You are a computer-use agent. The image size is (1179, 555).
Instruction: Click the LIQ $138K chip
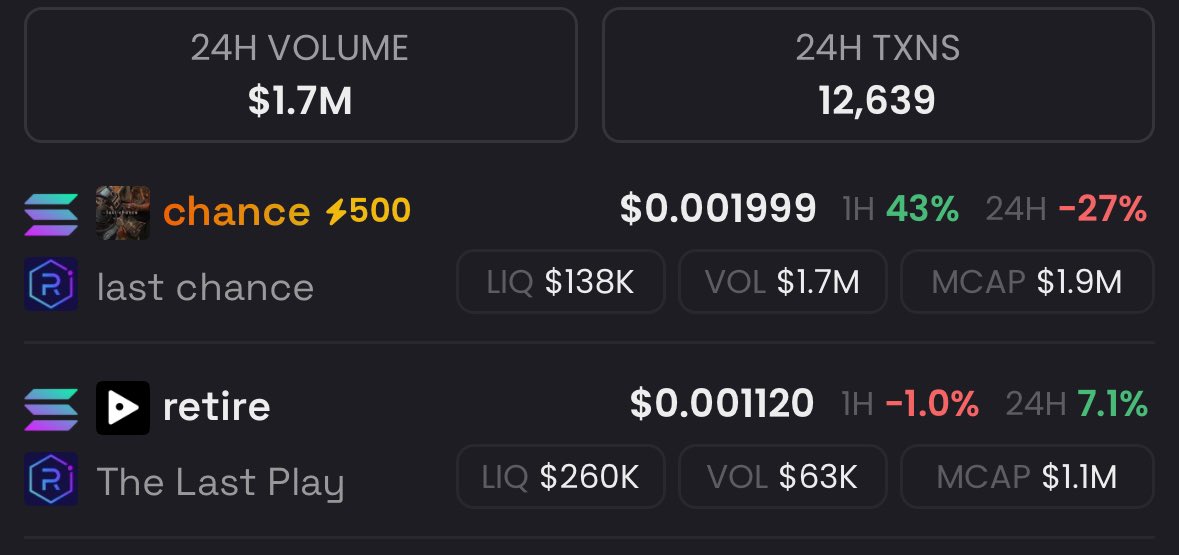click(x=561, y=282)
